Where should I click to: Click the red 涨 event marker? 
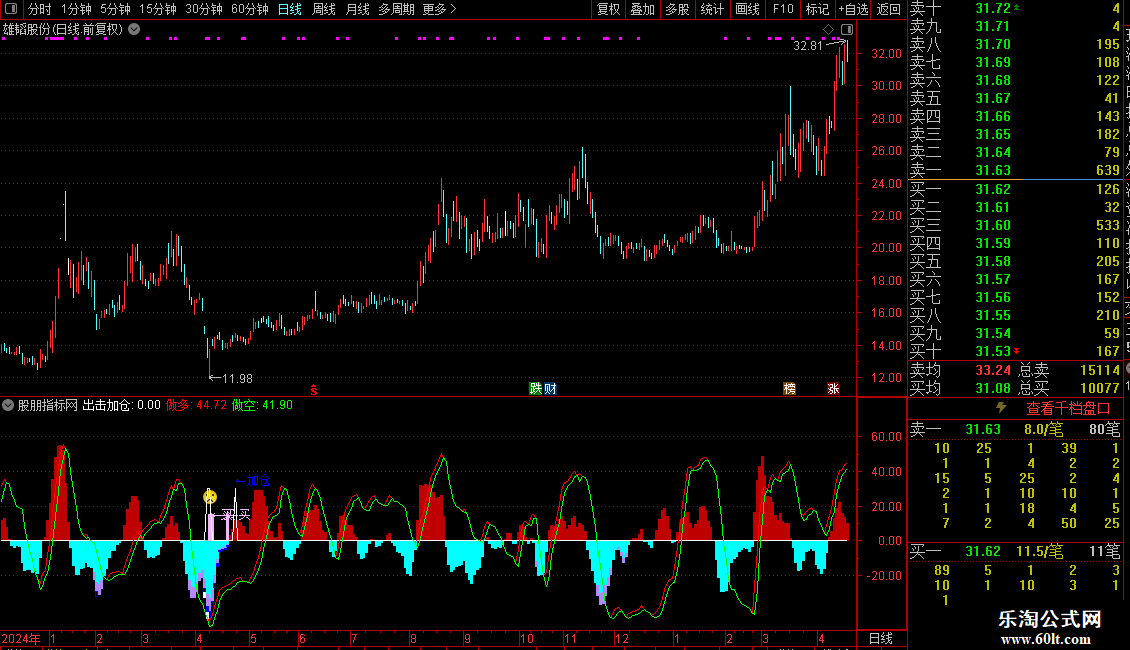(833, 389)
